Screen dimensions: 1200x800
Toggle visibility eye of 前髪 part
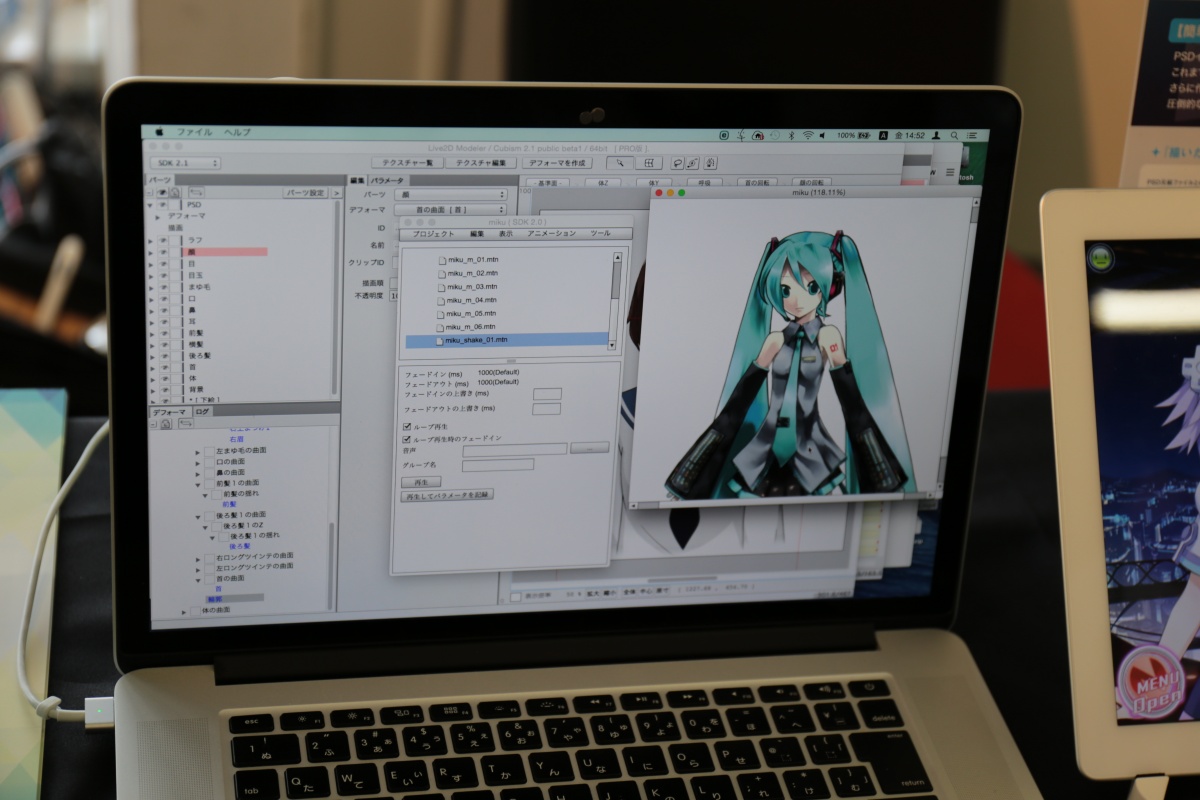pyautogui.click(x=164, y=333)
